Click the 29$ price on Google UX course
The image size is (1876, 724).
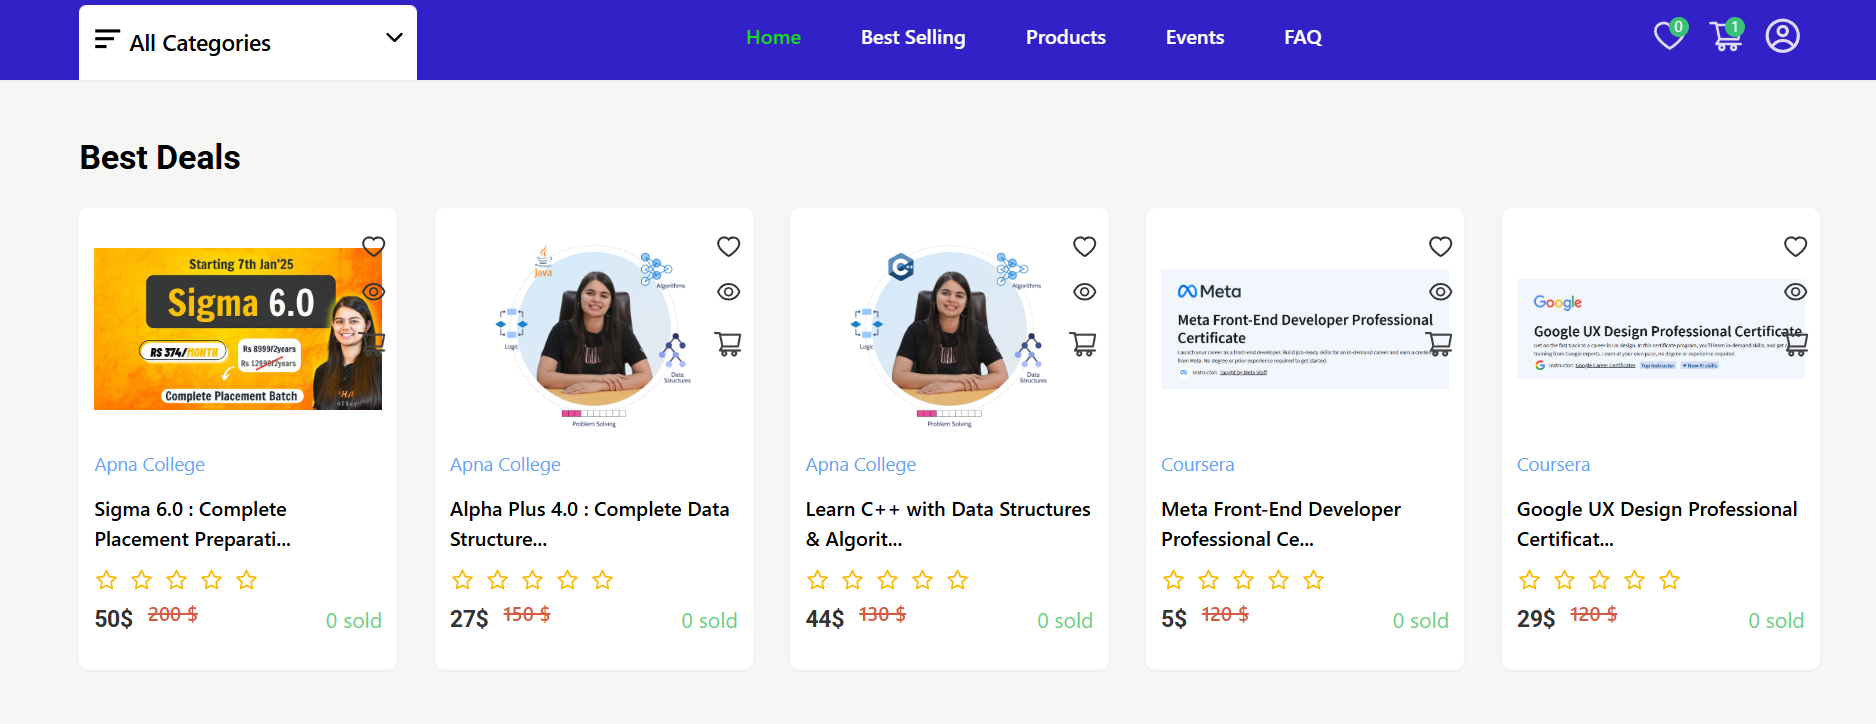pyautogui.click(x=1536, y=619)
